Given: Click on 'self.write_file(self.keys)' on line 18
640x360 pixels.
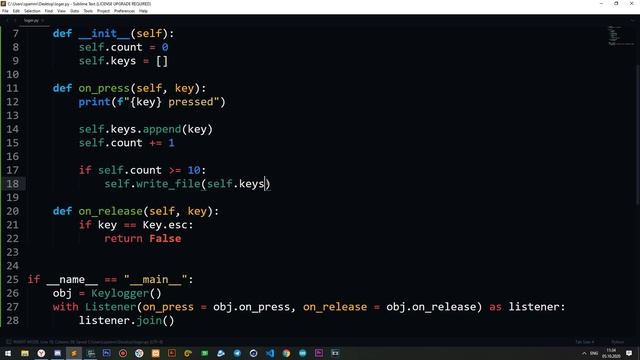Looking at the screenshot, I should (x=187, y=184).
